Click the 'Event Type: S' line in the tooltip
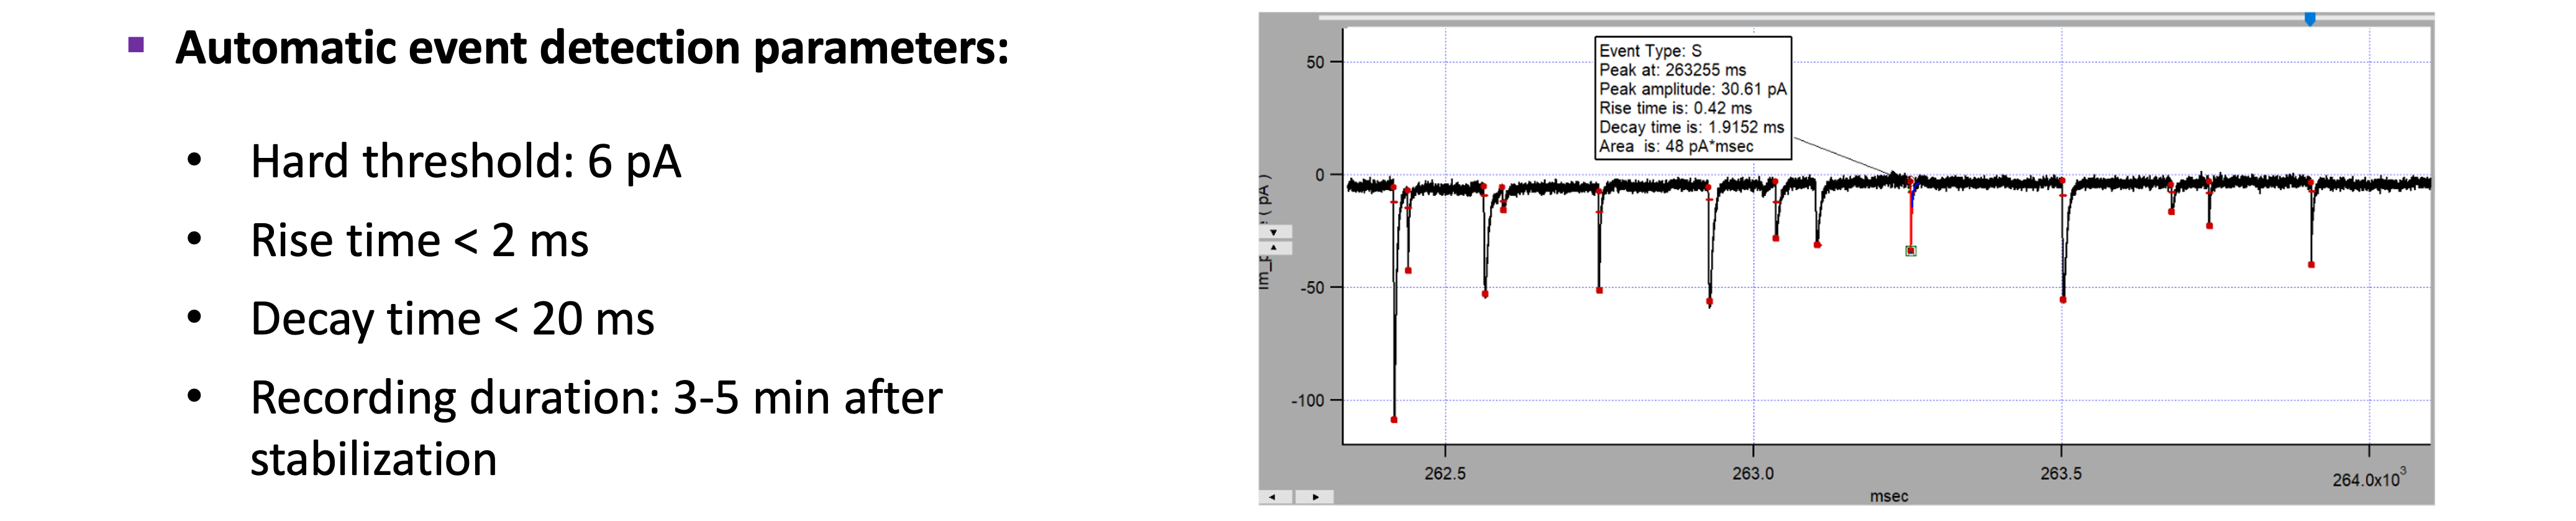Viewport: 2576px width, 521px height. [1650, 51]
